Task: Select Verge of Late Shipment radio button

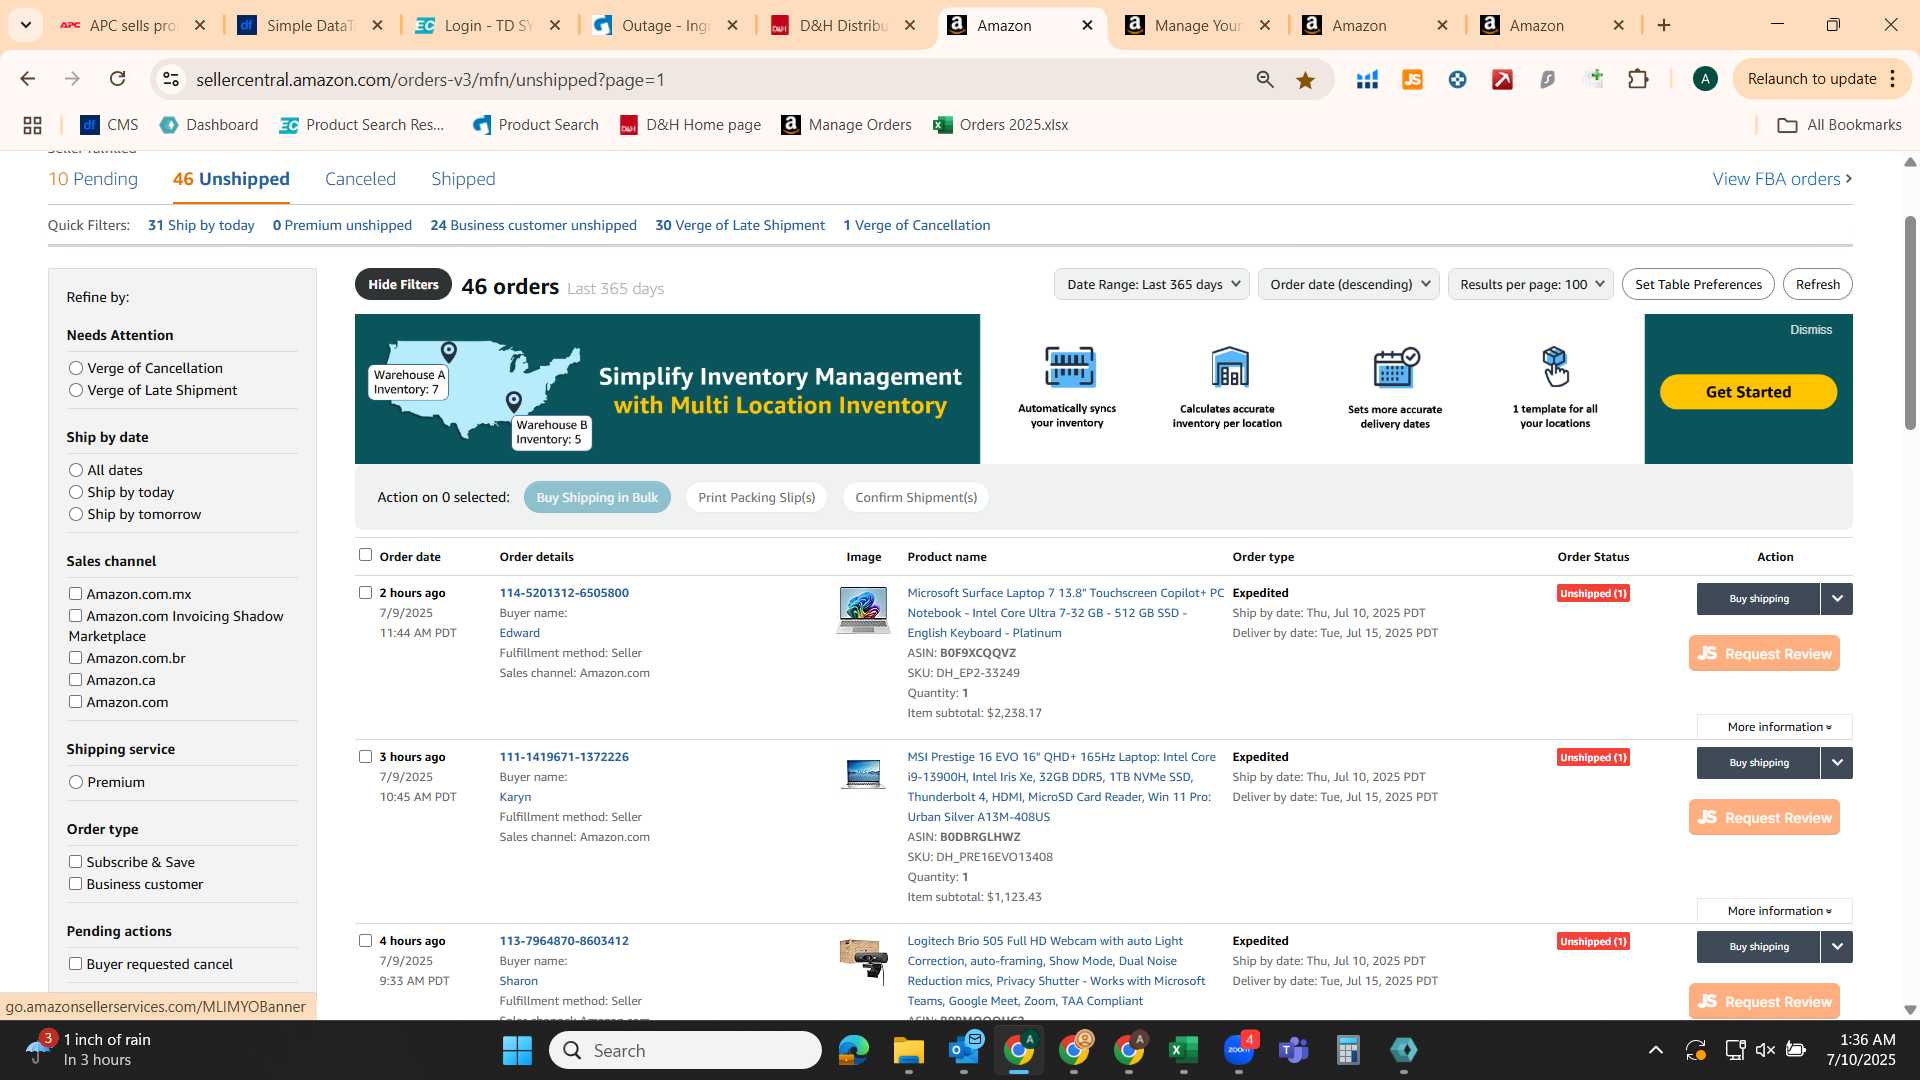Action: tap(75, 390)
